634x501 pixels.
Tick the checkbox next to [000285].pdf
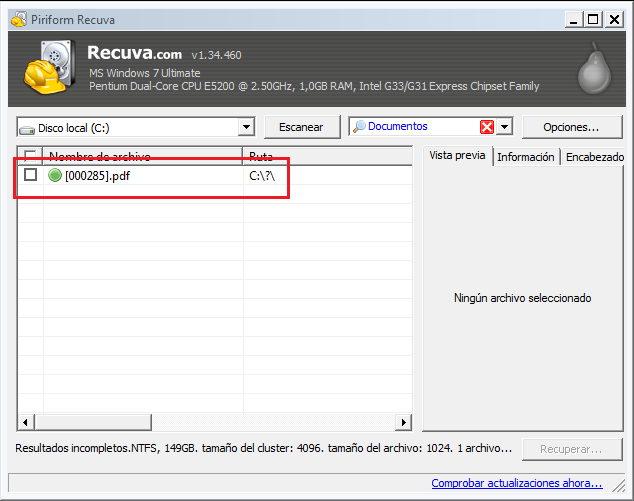pyautogui.click(x=31, y=175)
